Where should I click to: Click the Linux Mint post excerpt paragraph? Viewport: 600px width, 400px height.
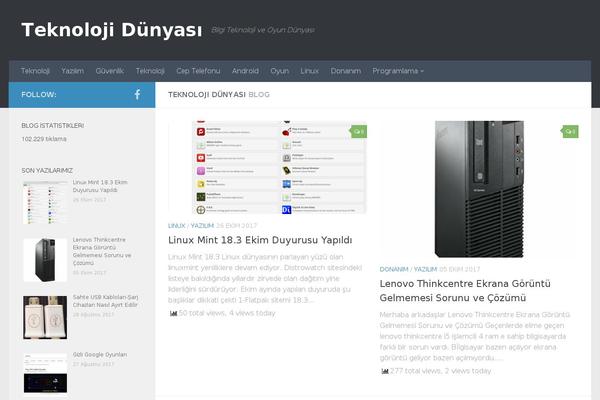click(x=265, y=278)
